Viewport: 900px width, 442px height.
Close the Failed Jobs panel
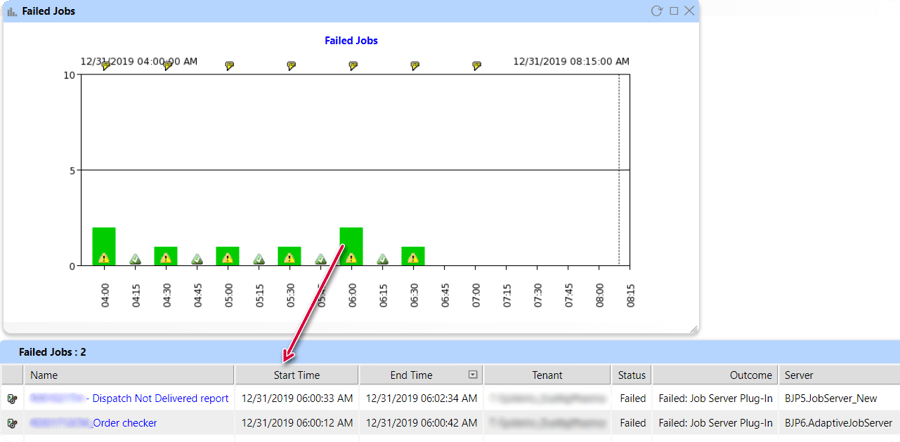tap(689, 11)
